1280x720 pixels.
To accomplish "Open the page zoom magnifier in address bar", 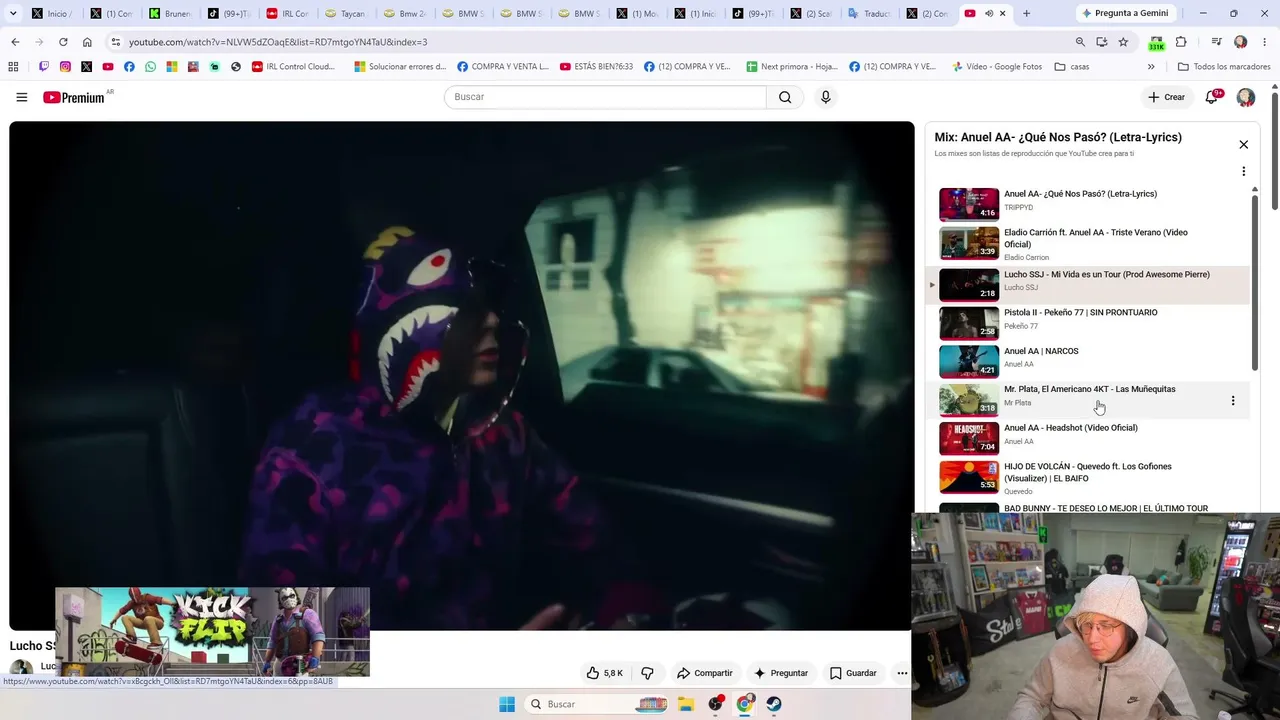I will click(1080, 42).
